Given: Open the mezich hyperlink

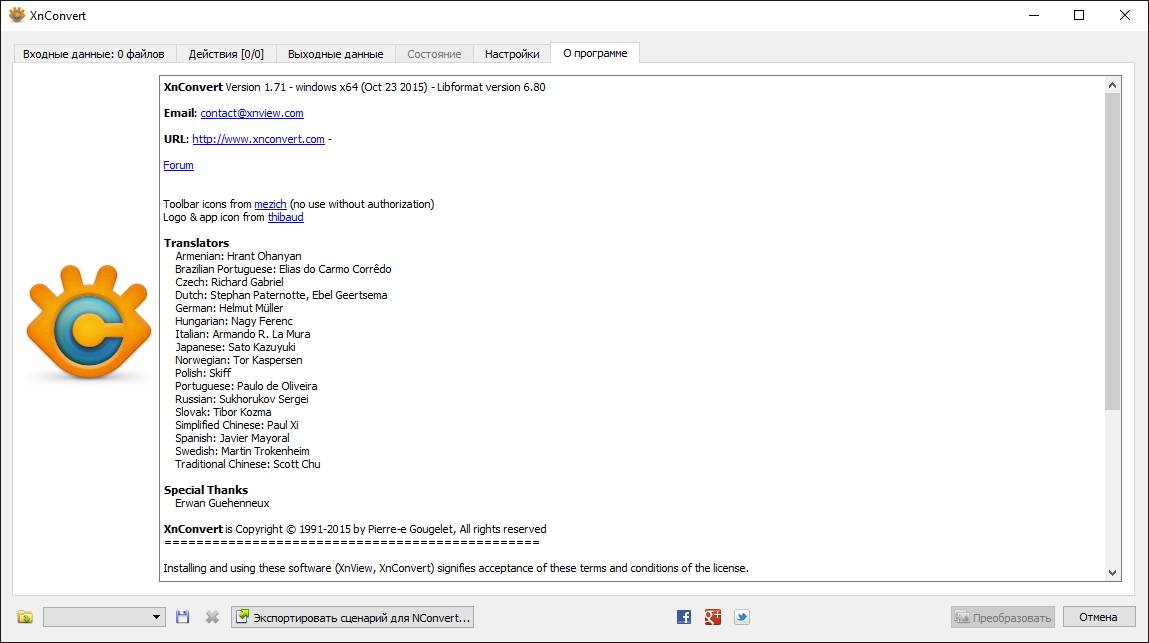Looking at the screenshot, I should click(x=270, y=204).
